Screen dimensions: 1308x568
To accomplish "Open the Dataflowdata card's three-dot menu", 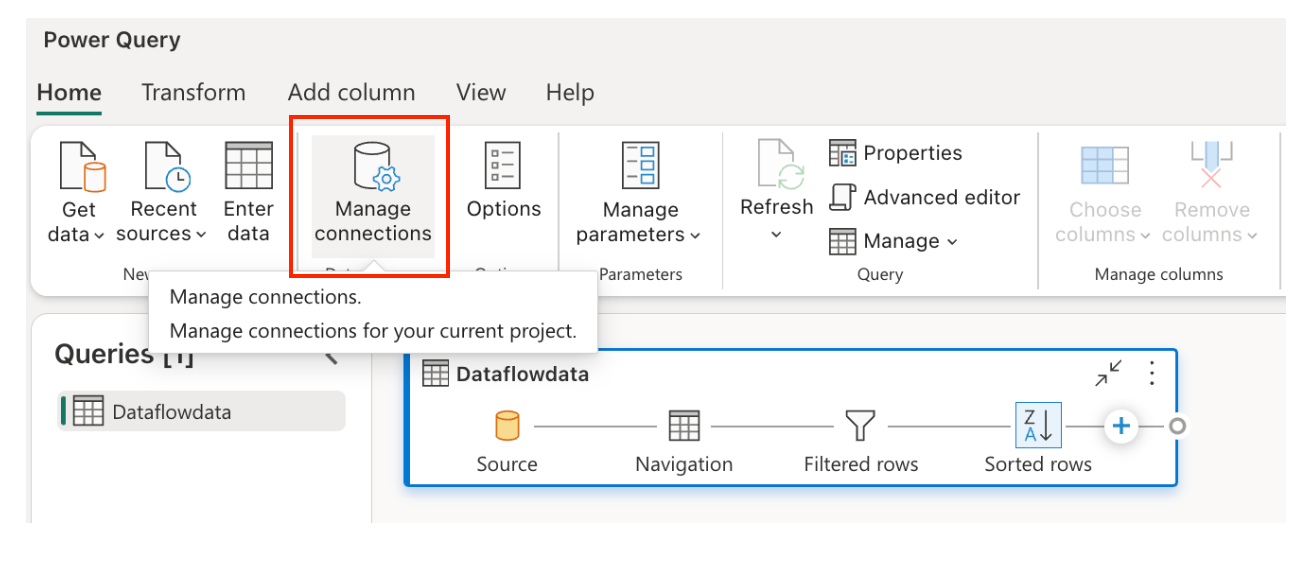I will point(1152,374).
